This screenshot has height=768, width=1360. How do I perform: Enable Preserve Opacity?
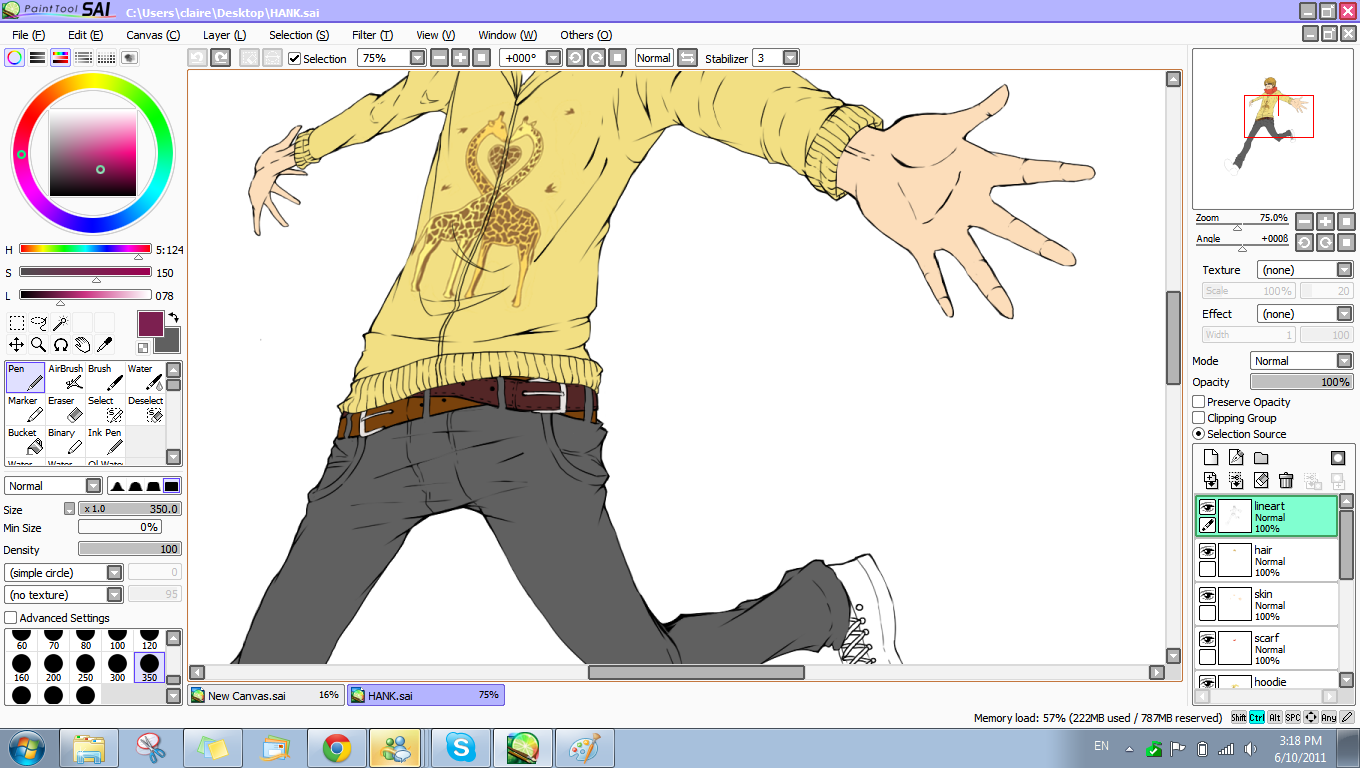pos(1198,402)
